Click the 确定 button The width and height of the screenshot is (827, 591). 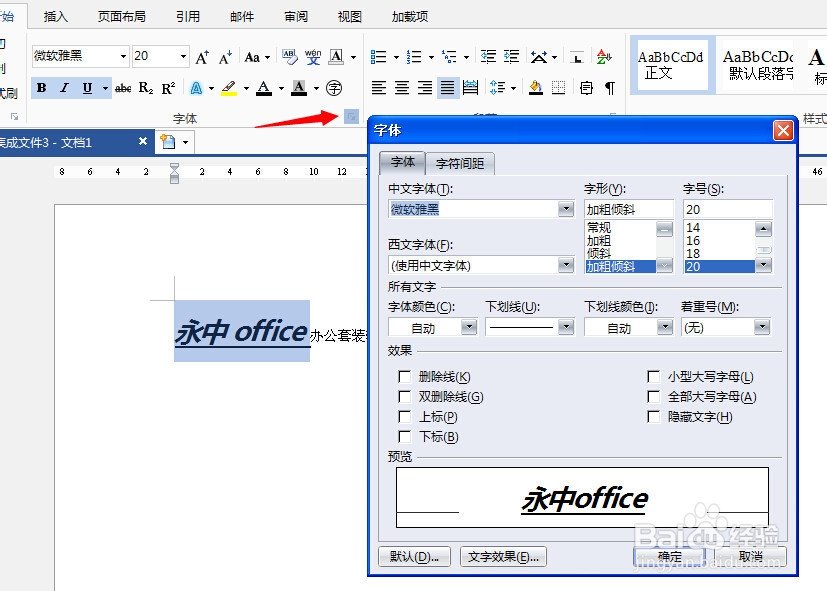coord(669,556)
